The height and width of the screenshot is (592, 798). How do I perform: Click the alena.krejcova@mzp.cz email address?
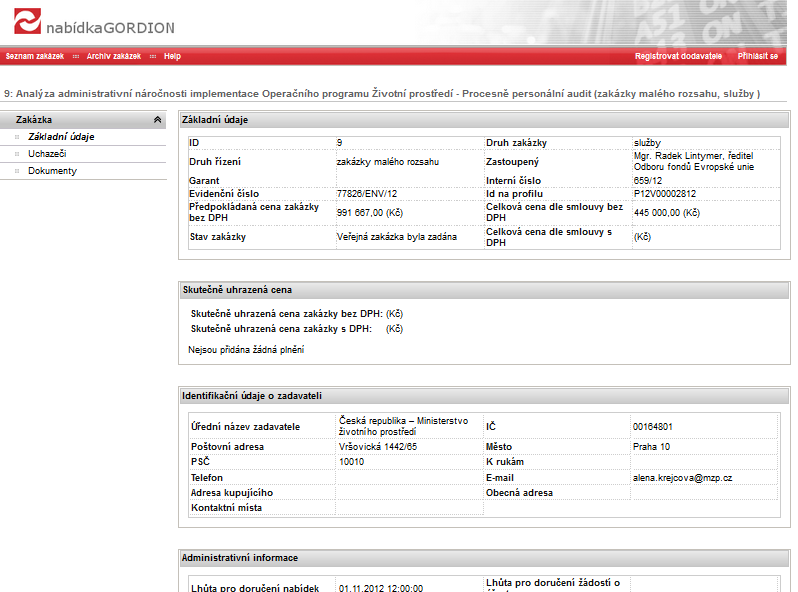[x=682, y=478]
